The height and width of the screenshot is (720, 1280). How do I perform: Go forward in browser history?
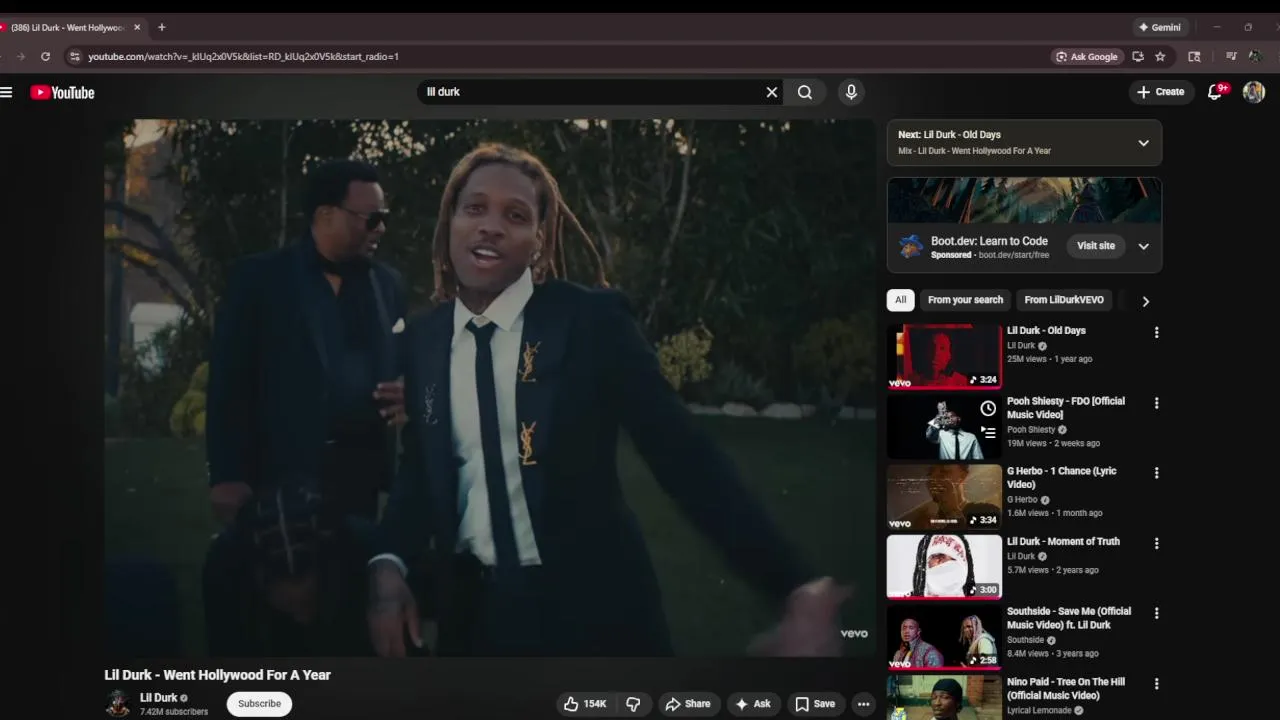[20, 57]
